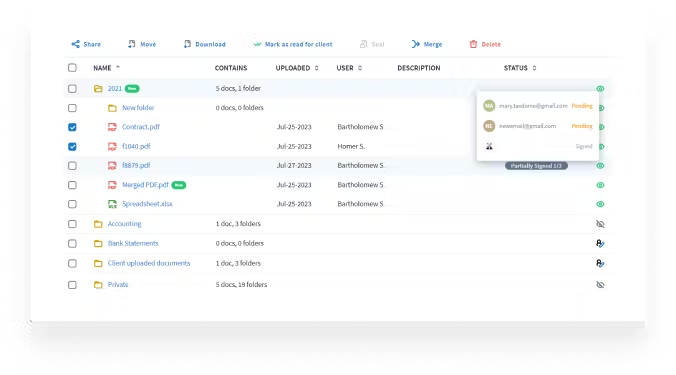The width and height of the screenshot is (676, 375).
Task: Click the DESCRIPTION column header
Action: click(x=419, y=68)
